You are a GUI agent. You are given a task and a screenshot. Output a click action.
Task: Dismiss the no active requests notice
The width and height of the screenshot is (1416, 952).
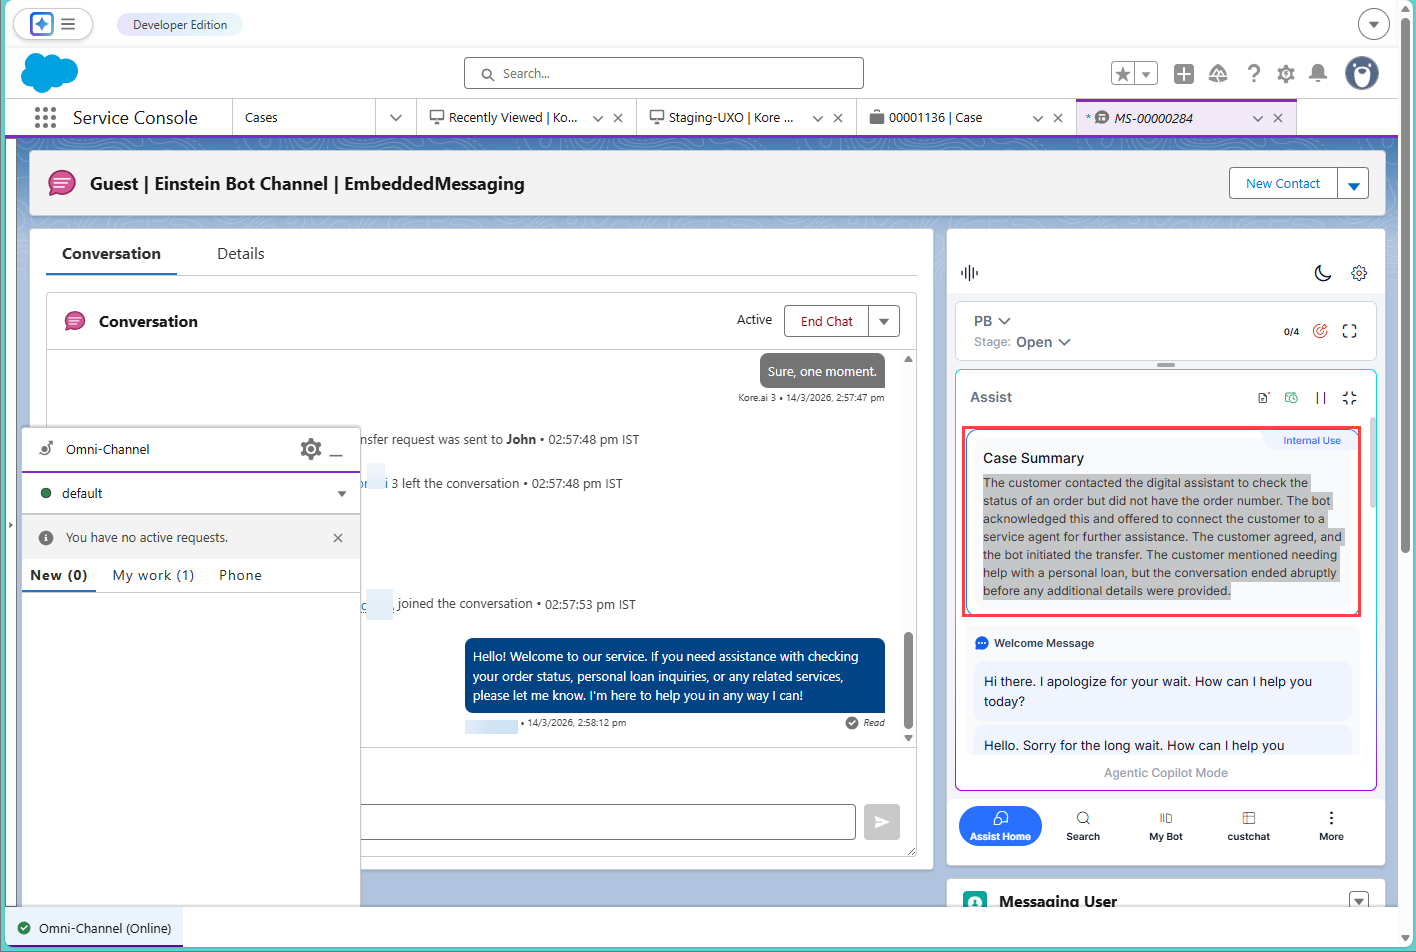(338, 538)
